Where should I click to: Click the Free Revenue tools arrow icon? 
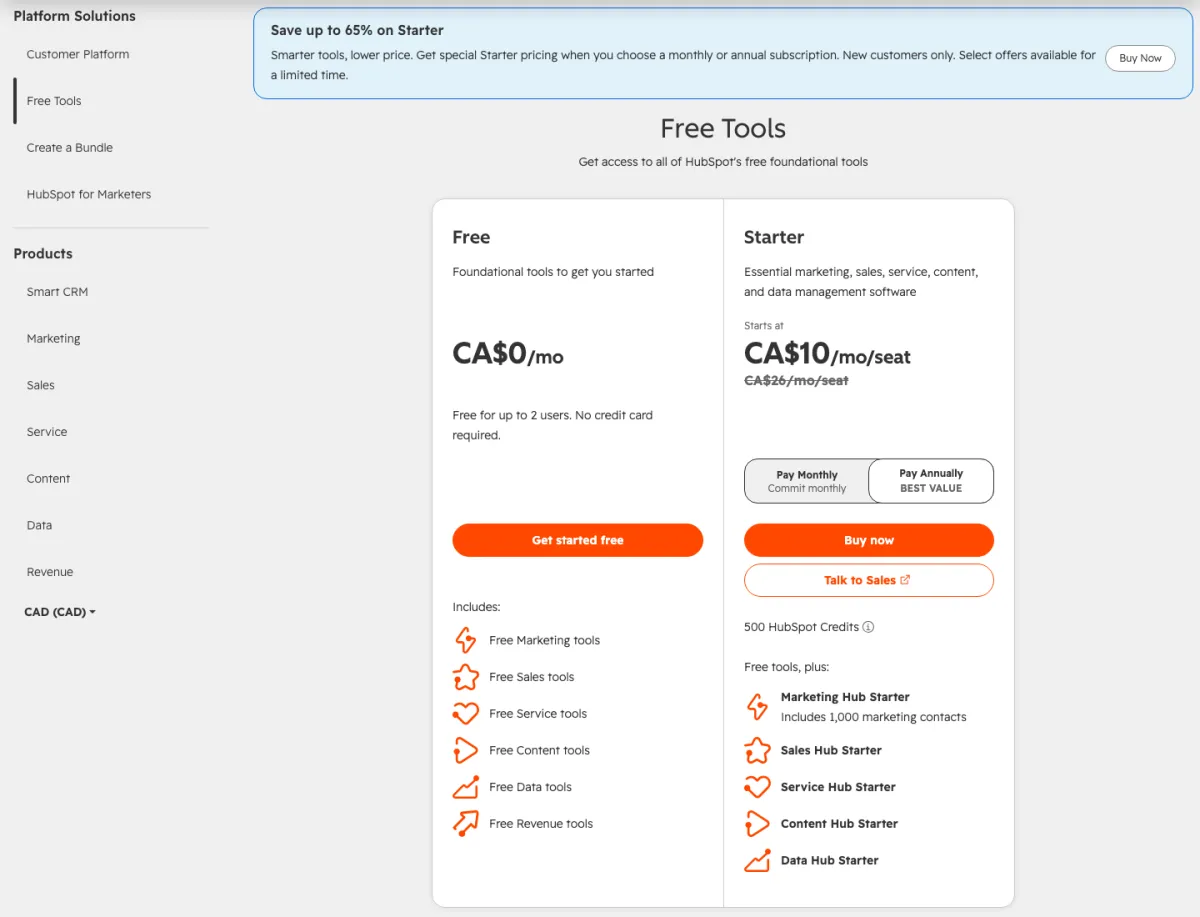tap(465, 824)
